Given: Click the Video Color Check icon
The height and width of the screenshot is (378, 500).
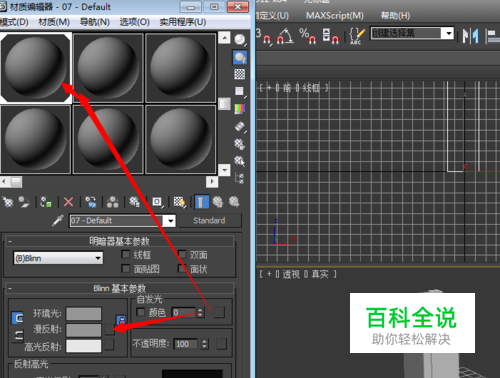Looking at the screenshot, I should pyautogui.click(x=240, y=109).
